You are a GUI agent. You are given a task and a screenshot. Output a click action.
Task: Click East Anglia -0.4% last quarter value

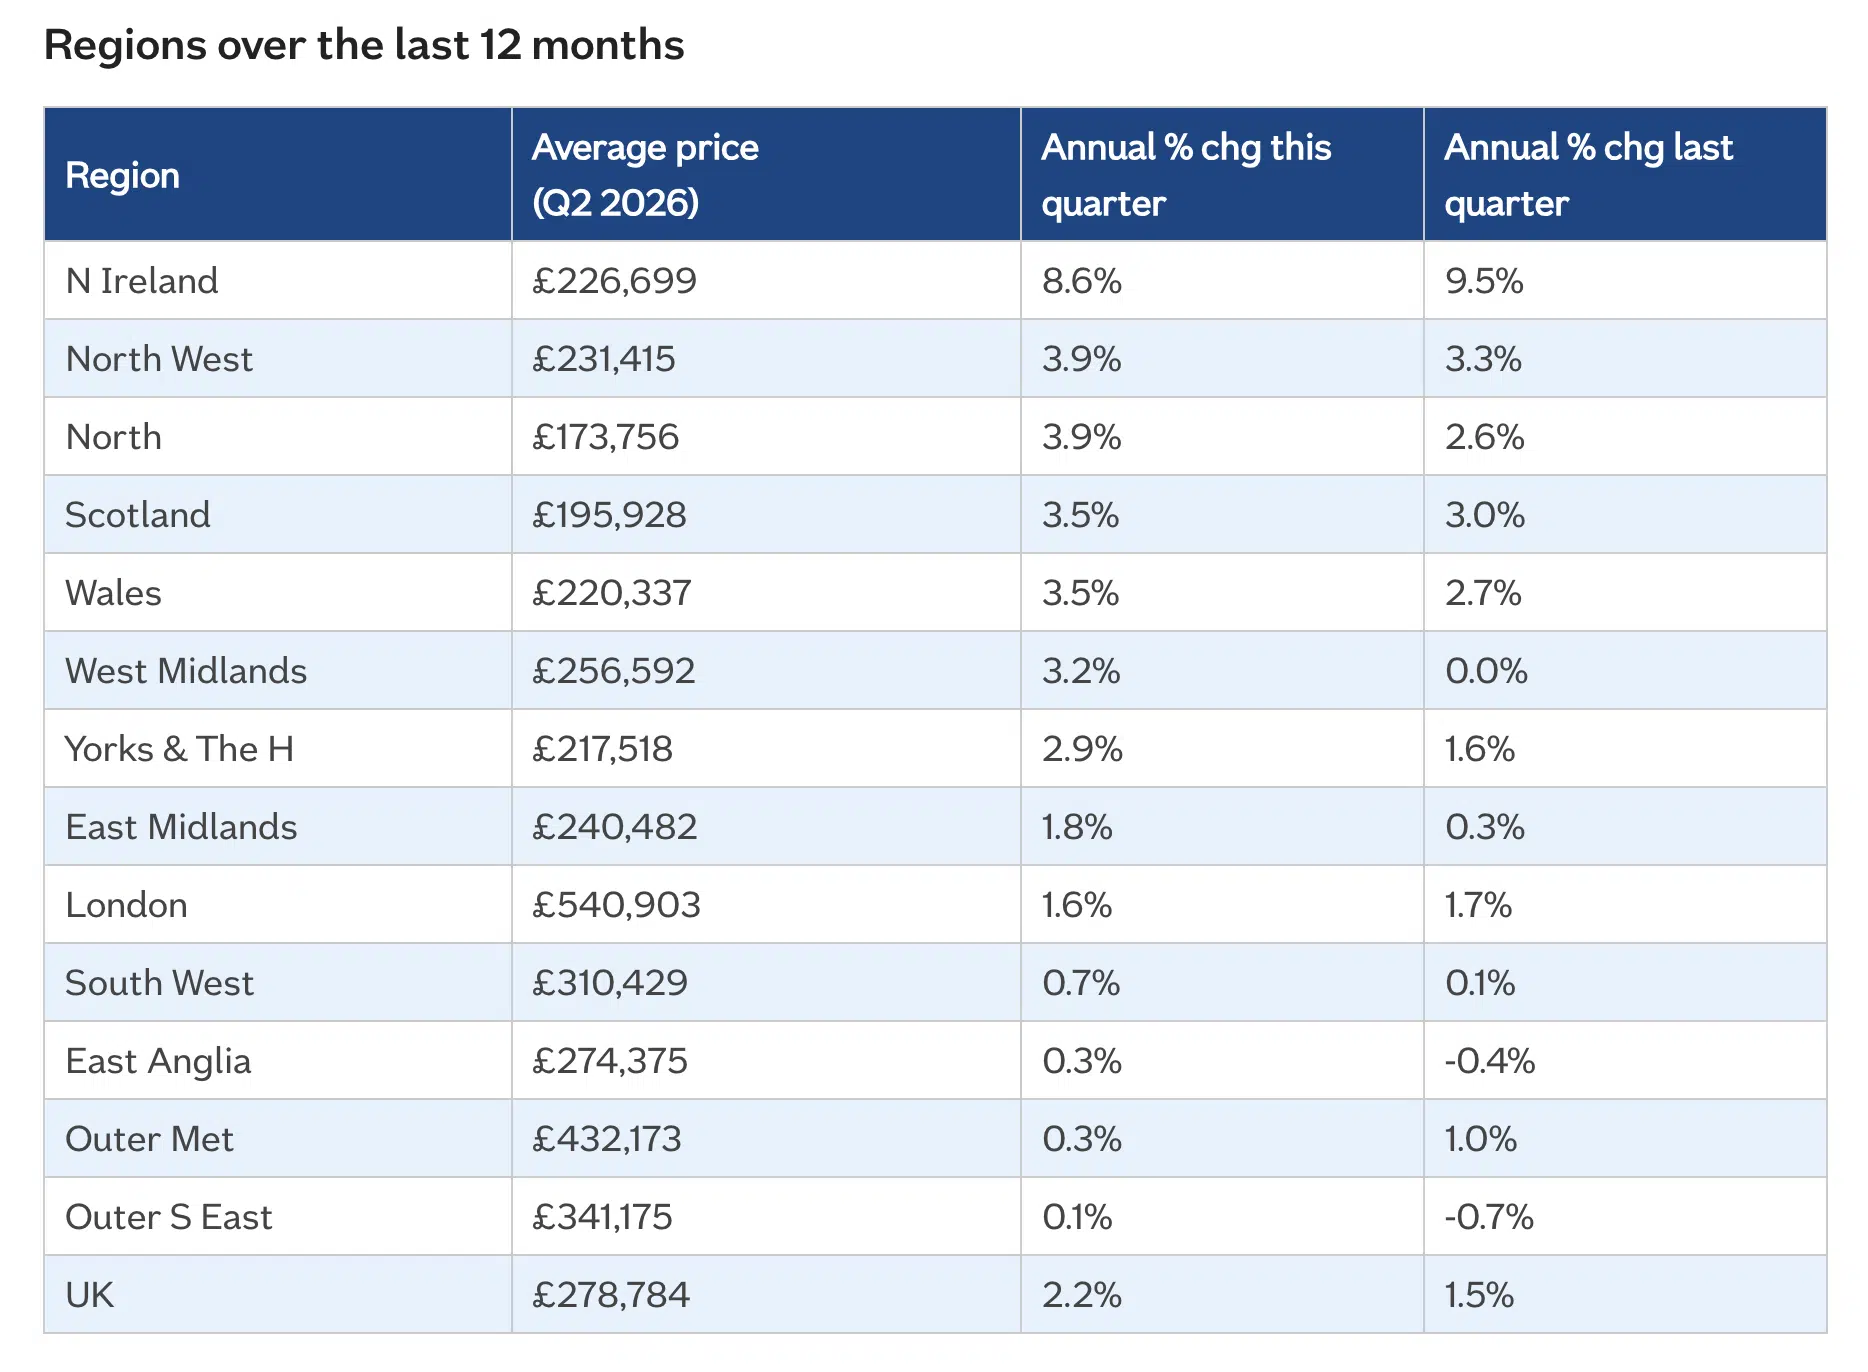[x=1489, y=1061]
